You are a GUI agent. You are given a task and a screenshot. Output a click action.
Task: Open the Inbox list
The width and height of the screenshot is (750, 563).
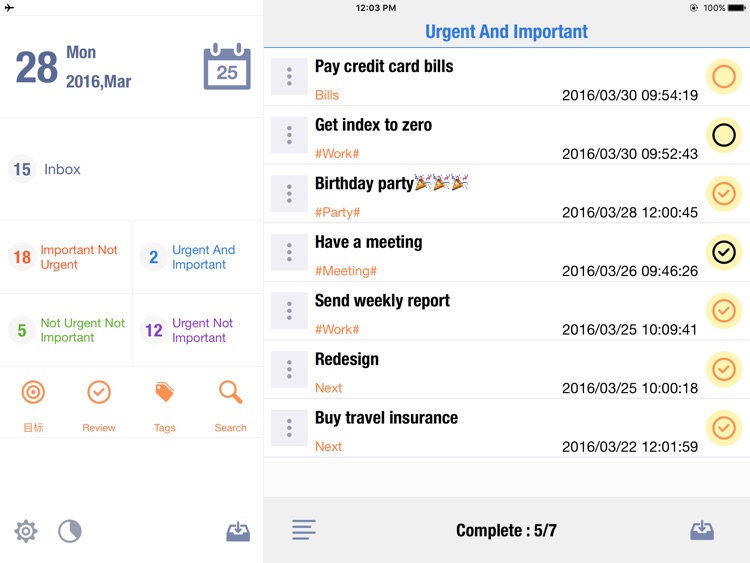(132, 169)
